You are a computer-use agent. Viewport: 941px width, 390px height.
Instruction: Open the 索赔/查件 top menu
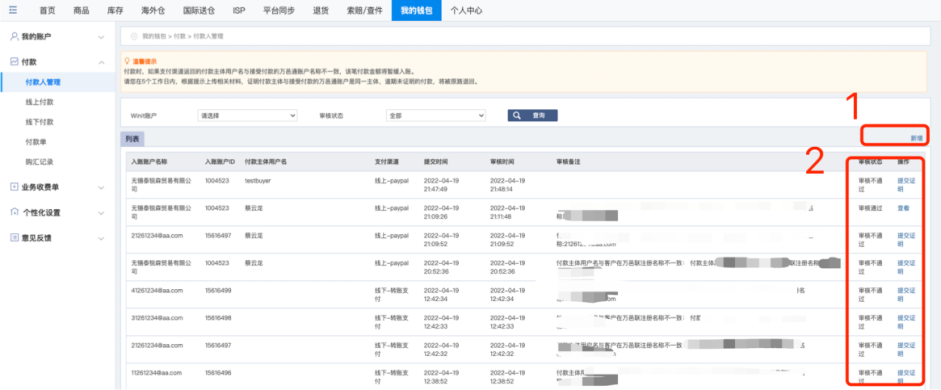[364, 11]
